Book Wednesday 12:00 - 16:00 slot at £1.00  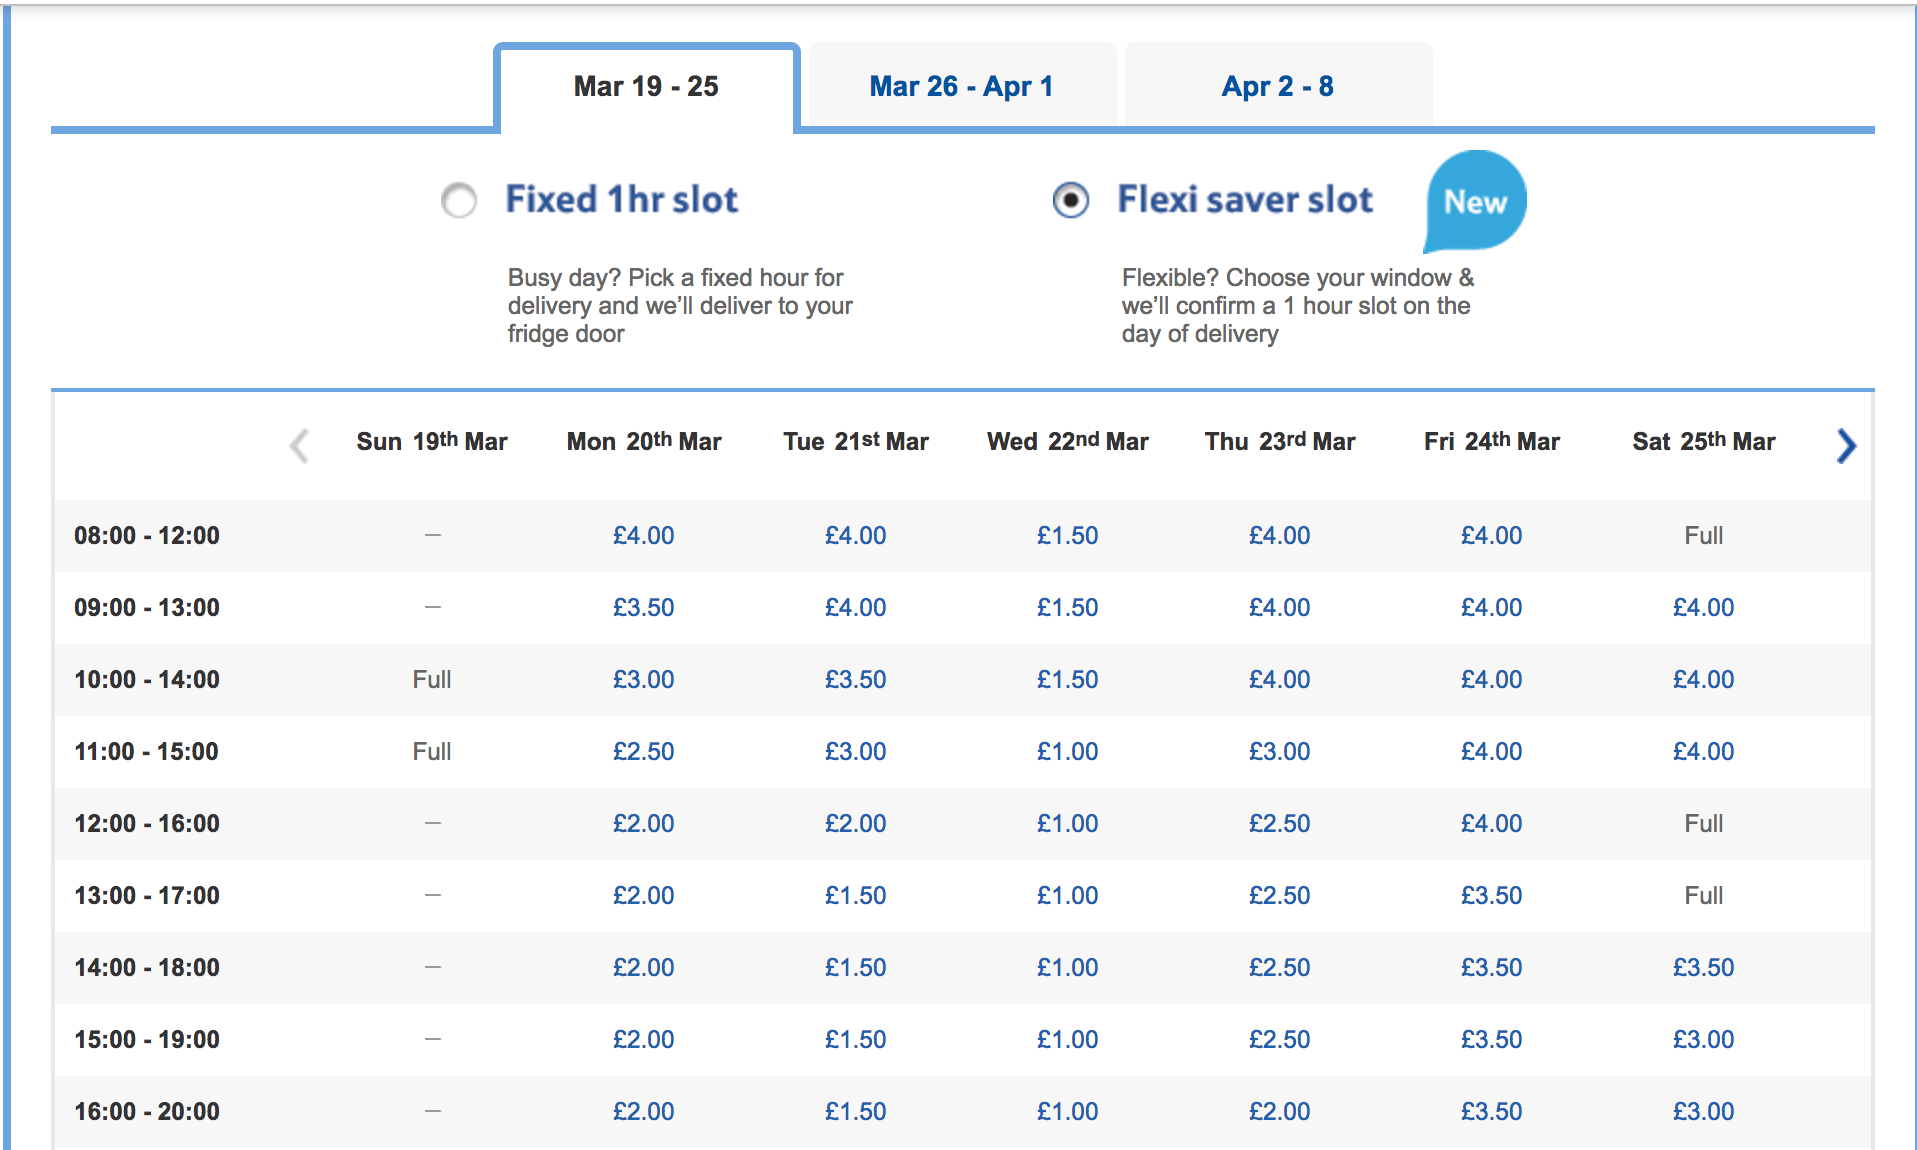pos(1068,824)
